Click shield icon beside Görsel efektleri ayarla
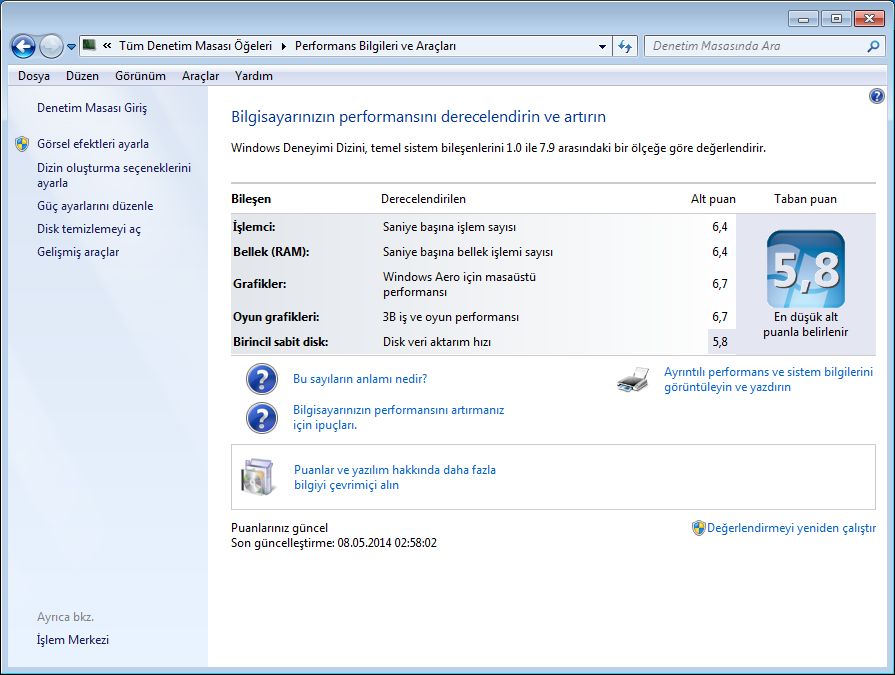The width and height of the screenshot is (895, 675). coord(22,144)
